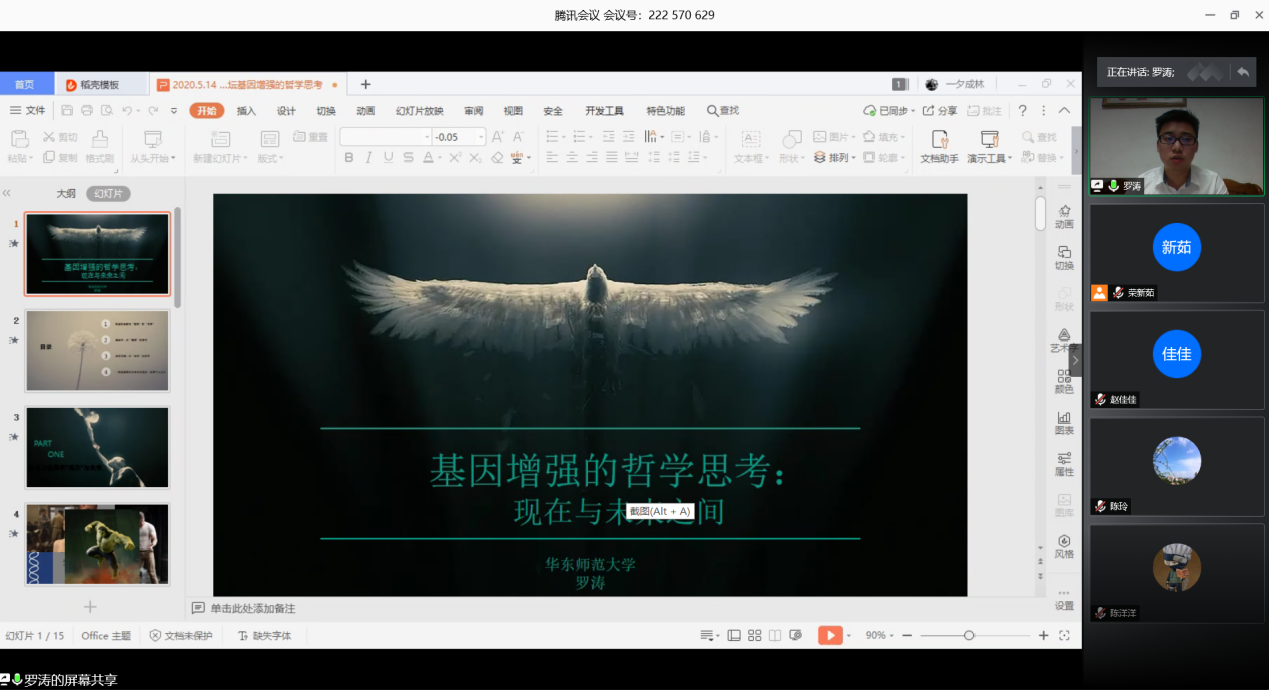Open the 90% zoom level dropdown

(880, 635)
